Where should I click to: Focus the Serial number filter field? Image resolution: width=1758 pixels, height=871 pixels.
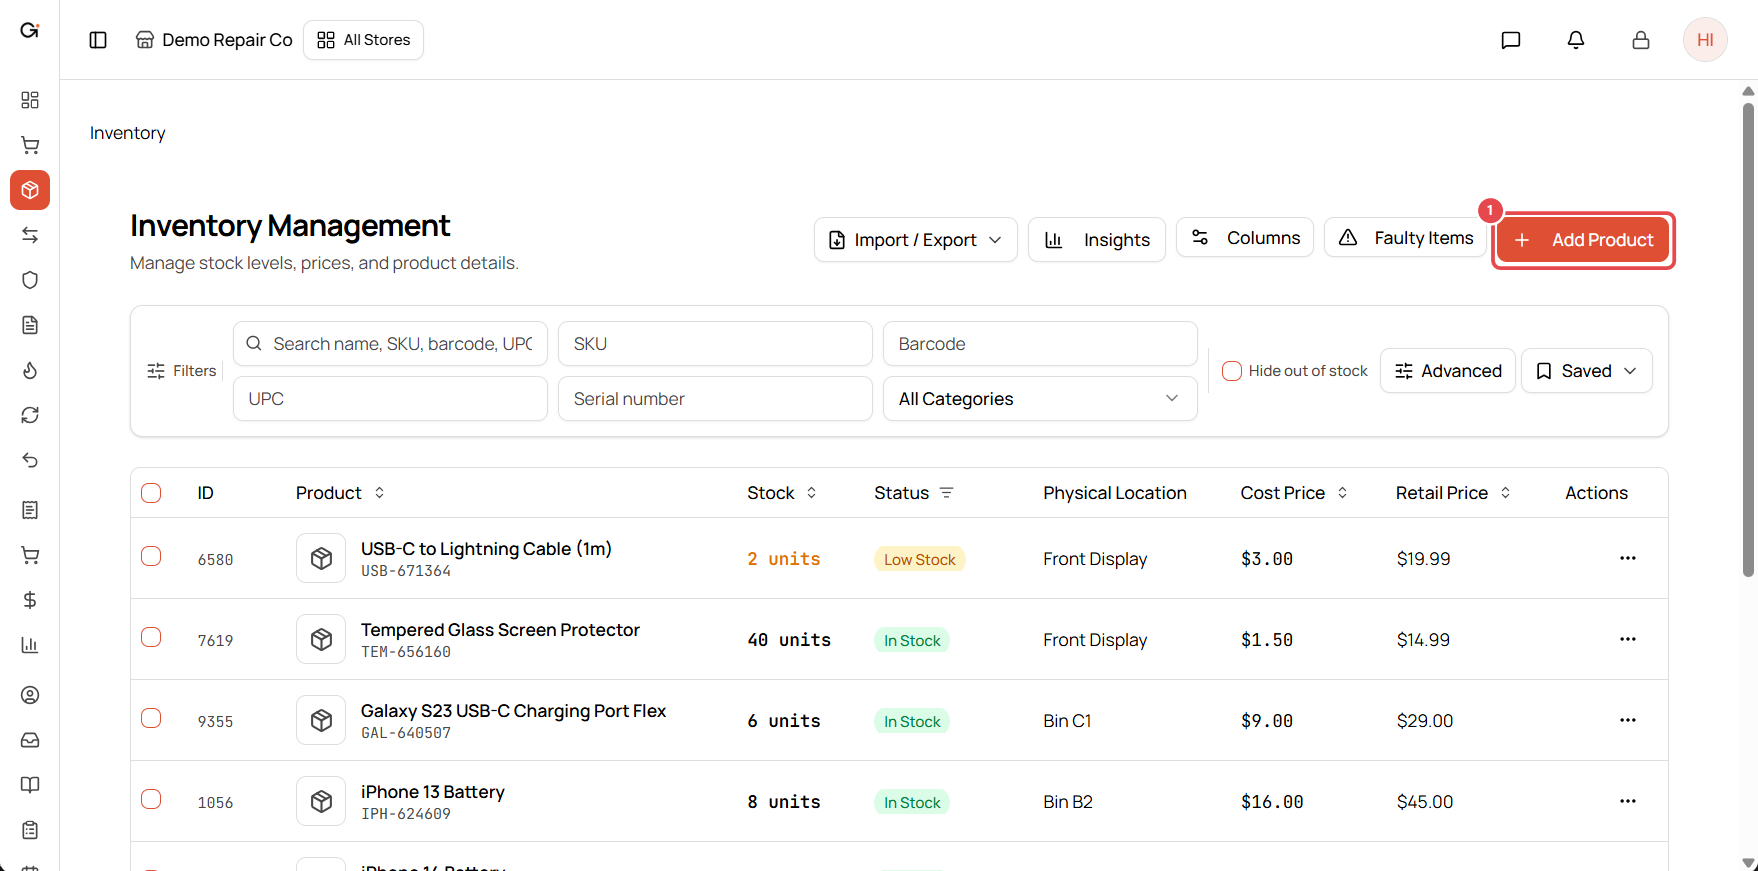click(715, 399)
